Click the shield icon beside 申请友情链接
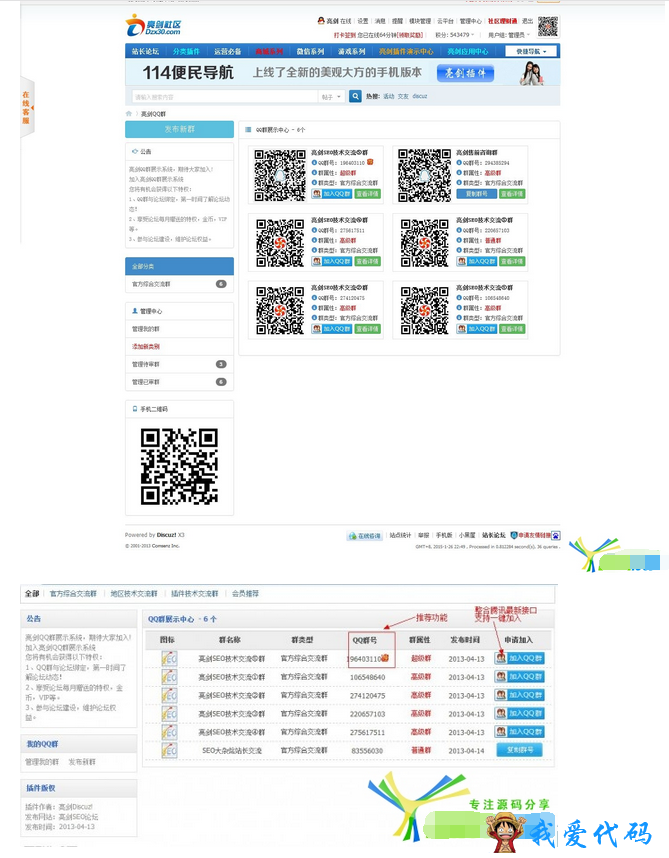Viewport: 669px width, 858px height. tap(514, 535)
